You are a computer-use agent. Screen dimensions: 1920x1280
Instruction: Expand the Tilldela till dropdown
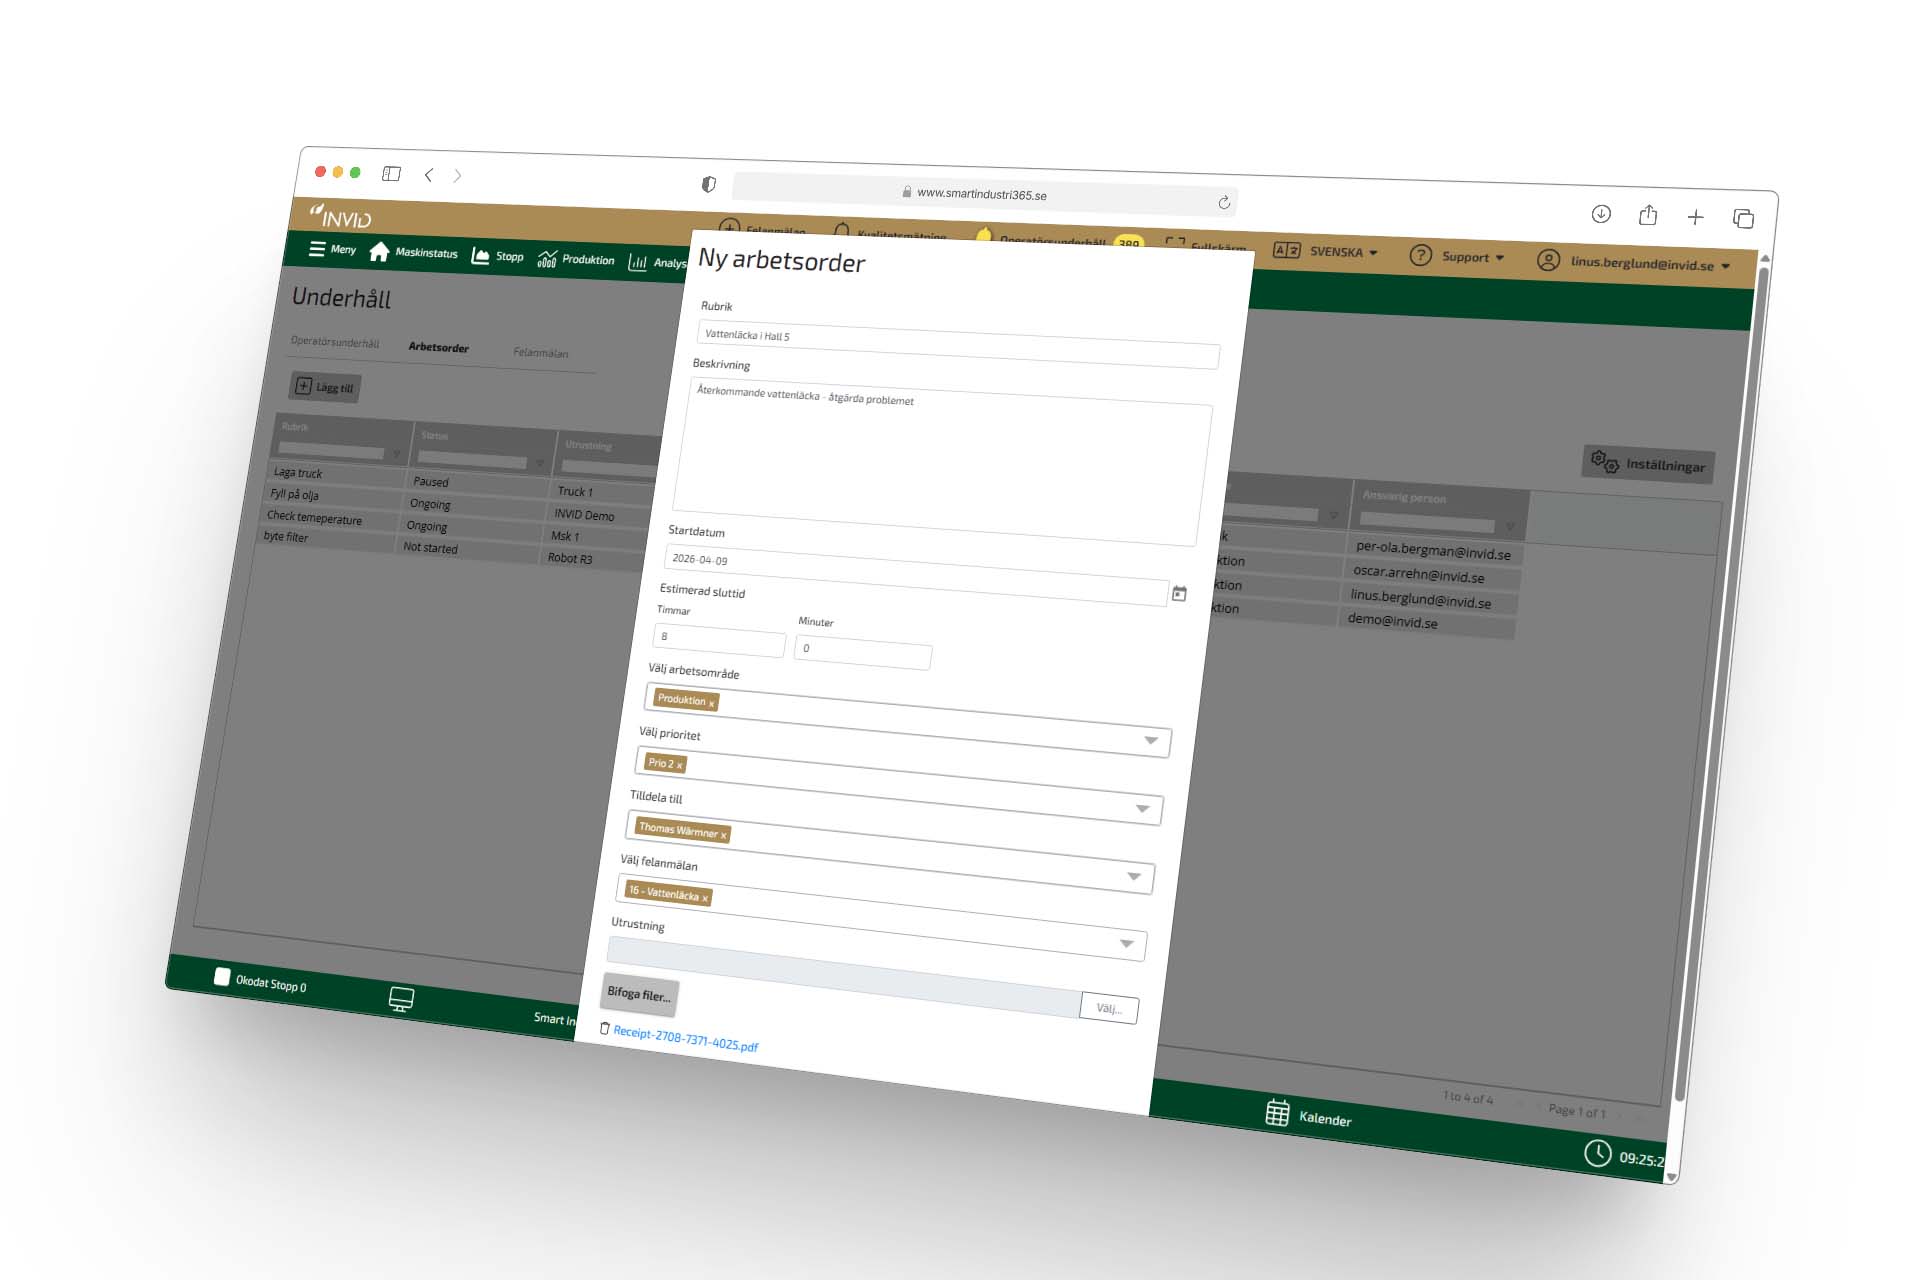coord(1134,876)
